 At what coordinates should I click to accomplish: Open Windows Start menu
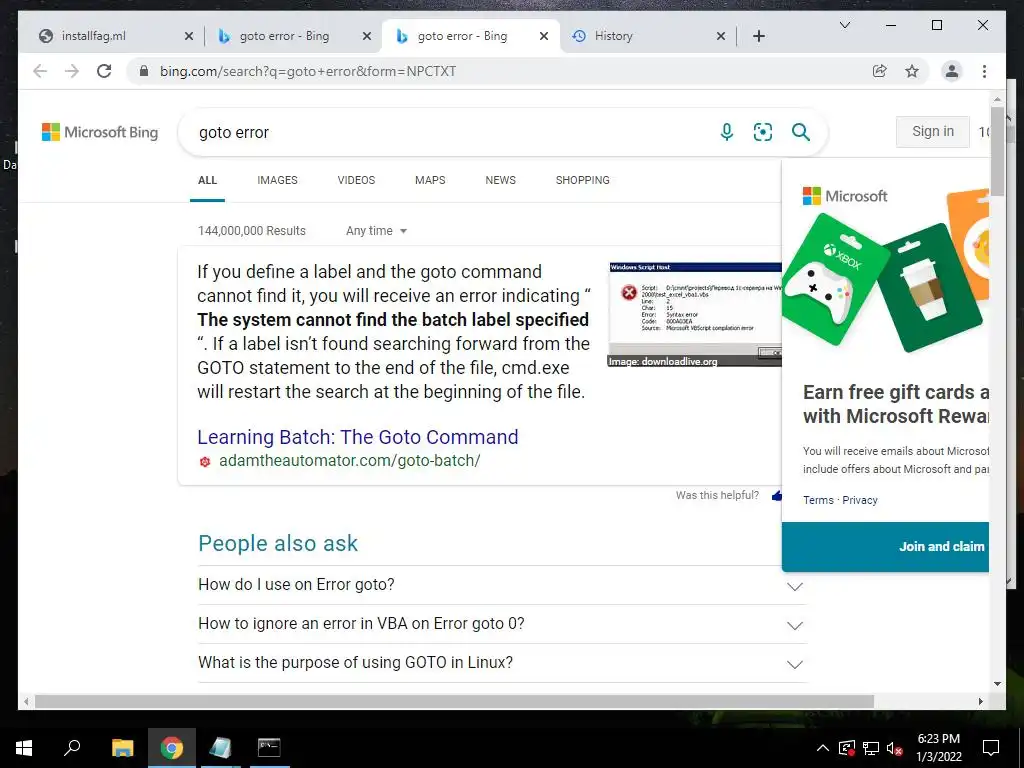[x=24, y=748]
